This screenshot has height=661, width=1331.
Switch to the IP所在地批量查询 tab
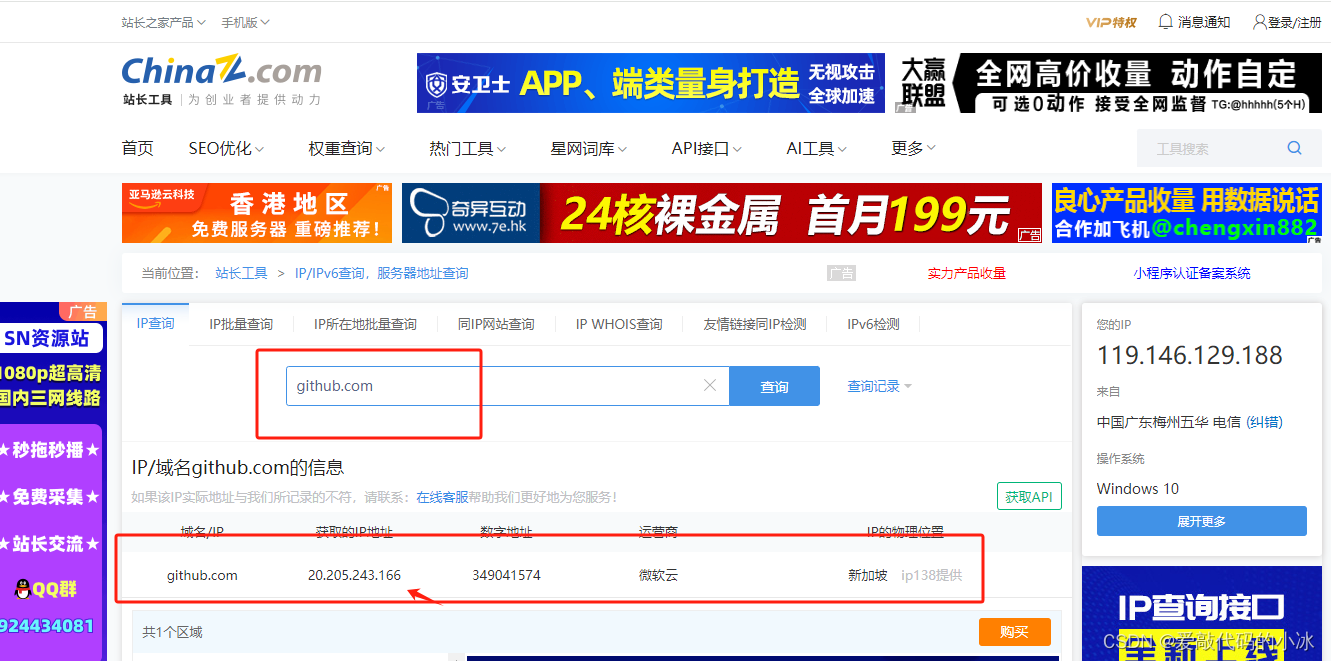[x=365, y=324]
